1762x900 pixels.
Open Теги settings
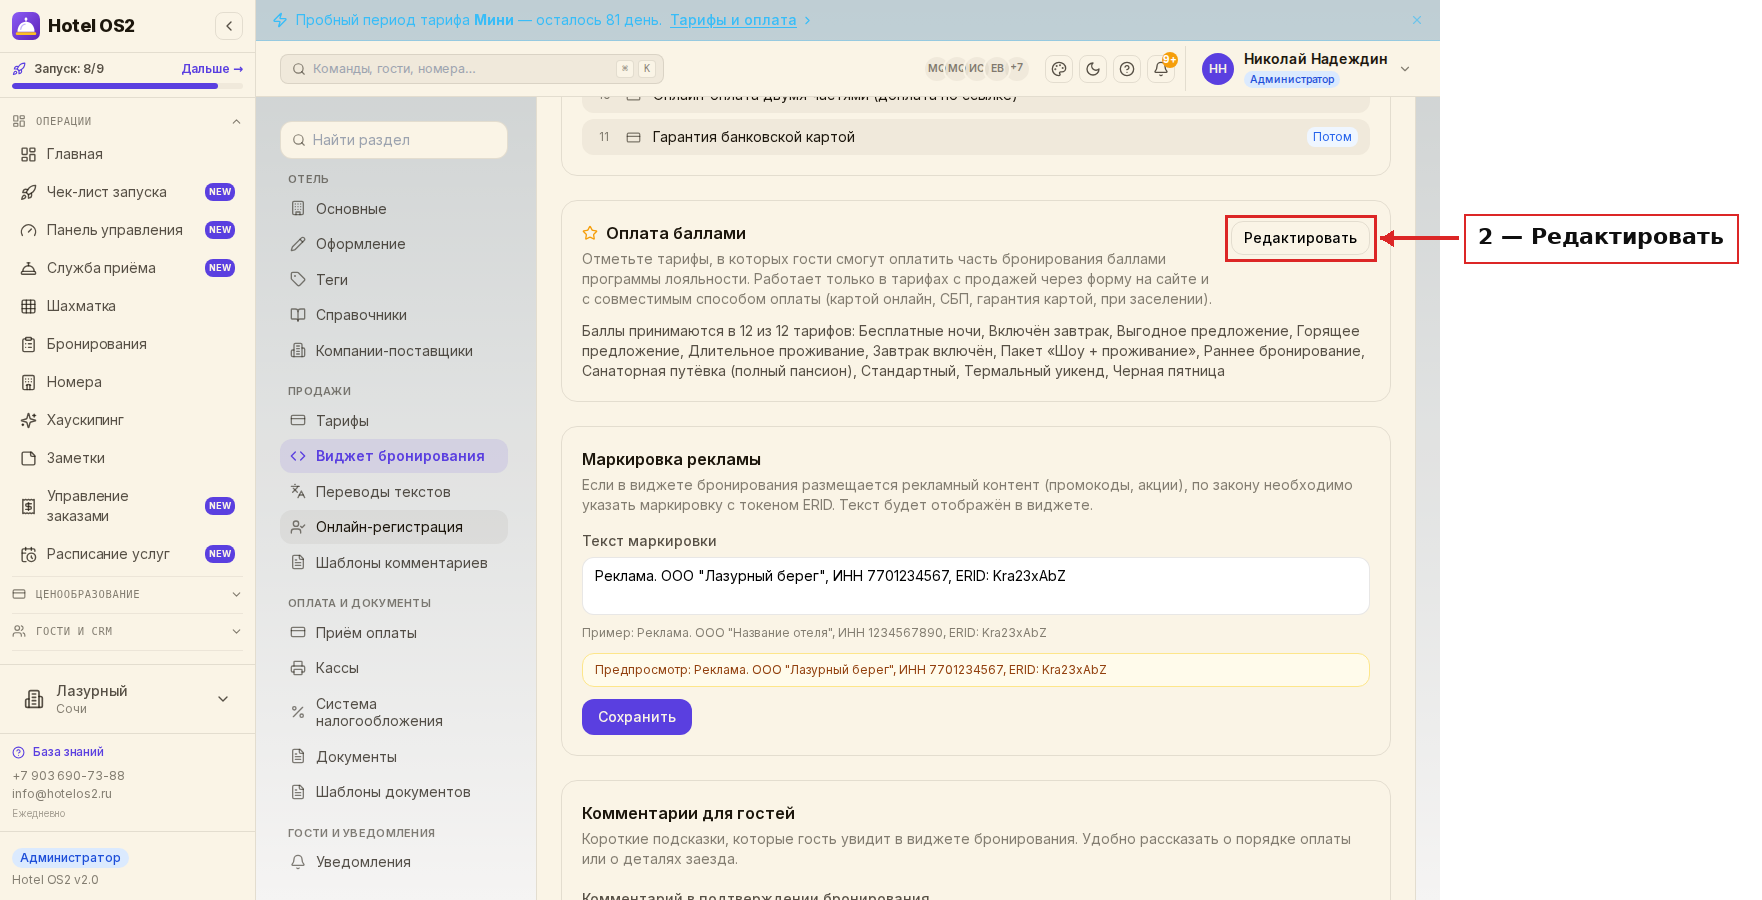coord(394,280)
